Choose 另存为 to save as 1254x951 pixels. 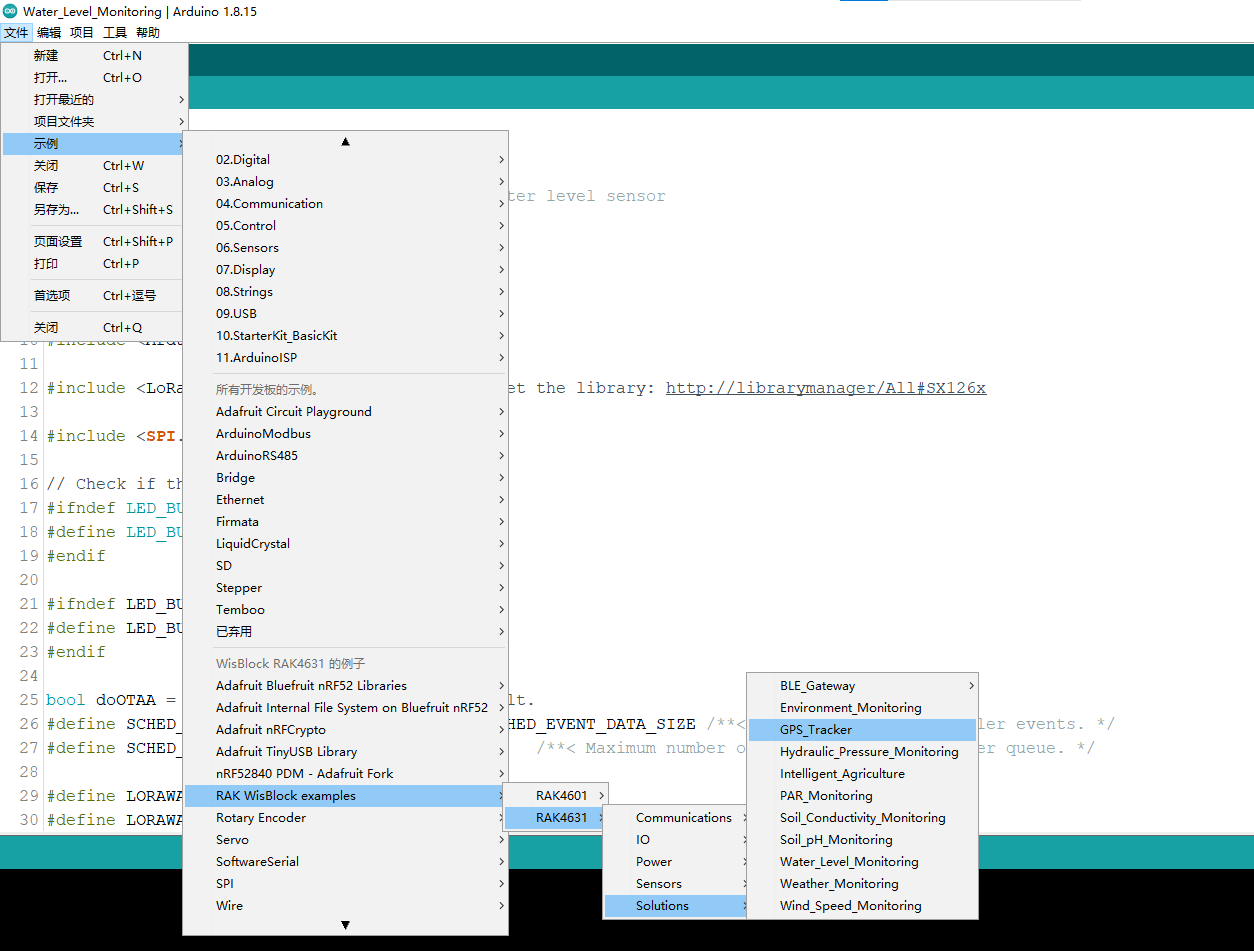(x=56, y=210)
